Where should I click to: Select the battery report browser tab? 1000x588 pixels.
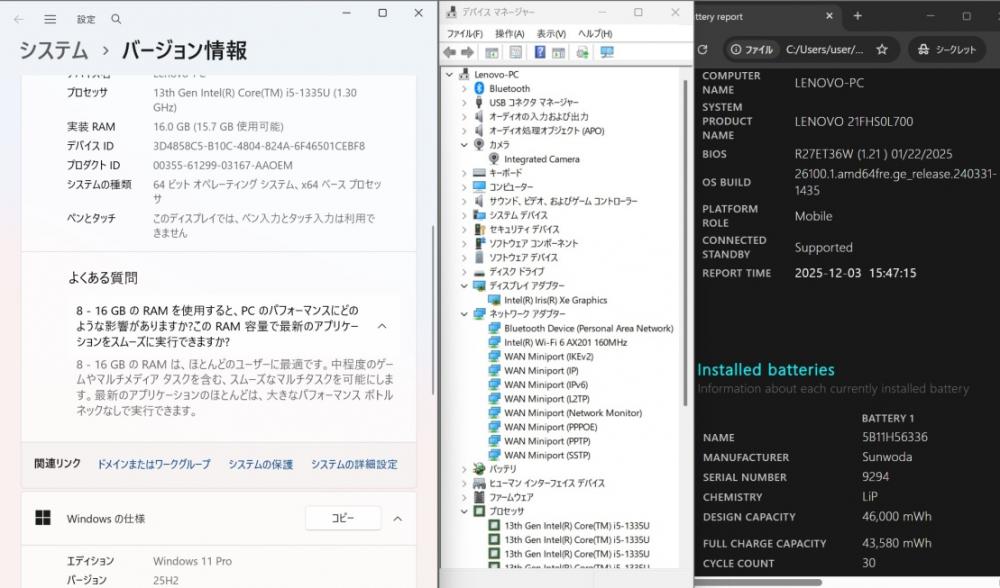click(765, 17)
